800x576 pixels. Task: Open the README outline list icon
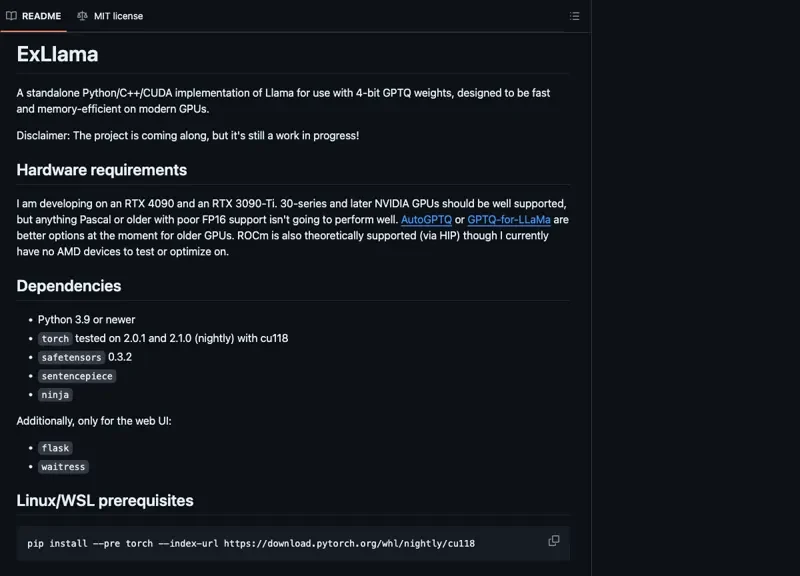(x=574, y=16)
